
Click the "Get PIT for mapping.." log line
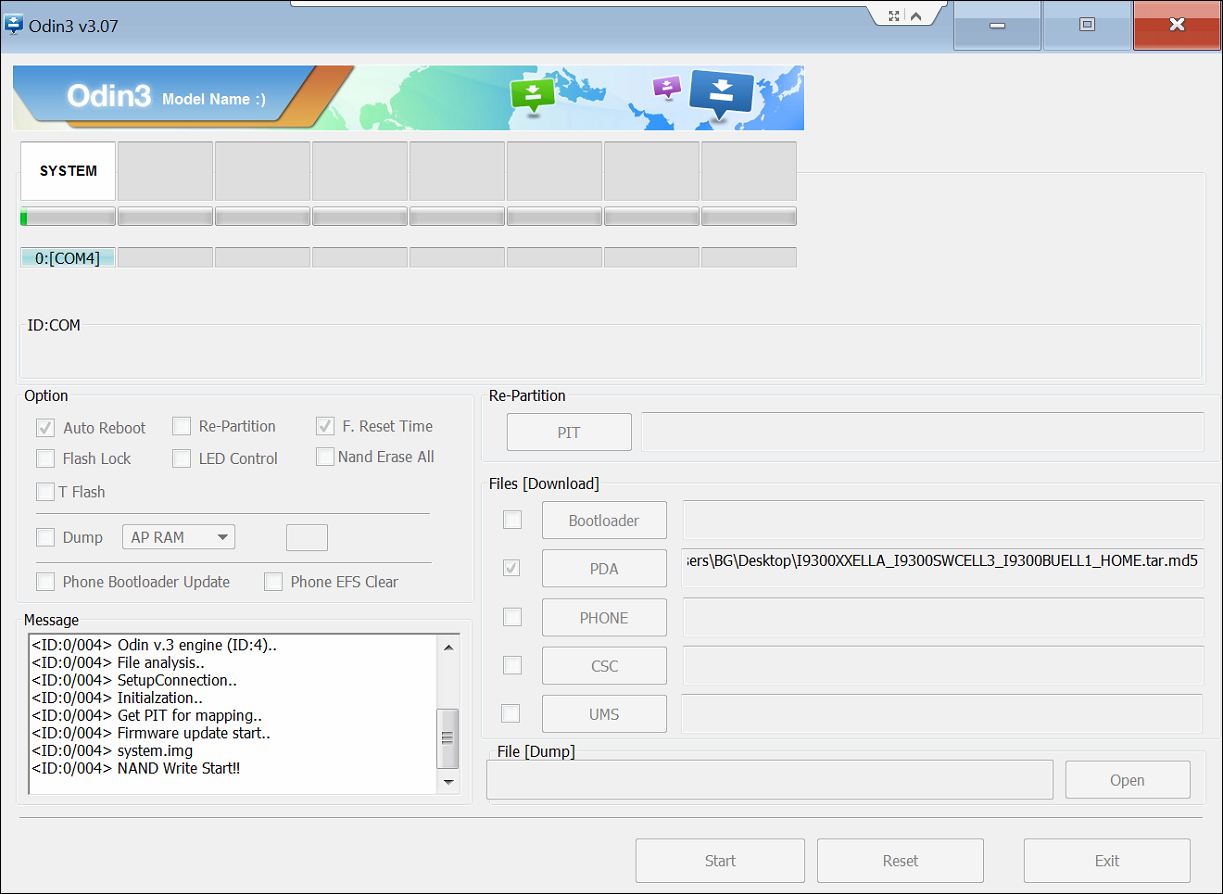[147, 715]
